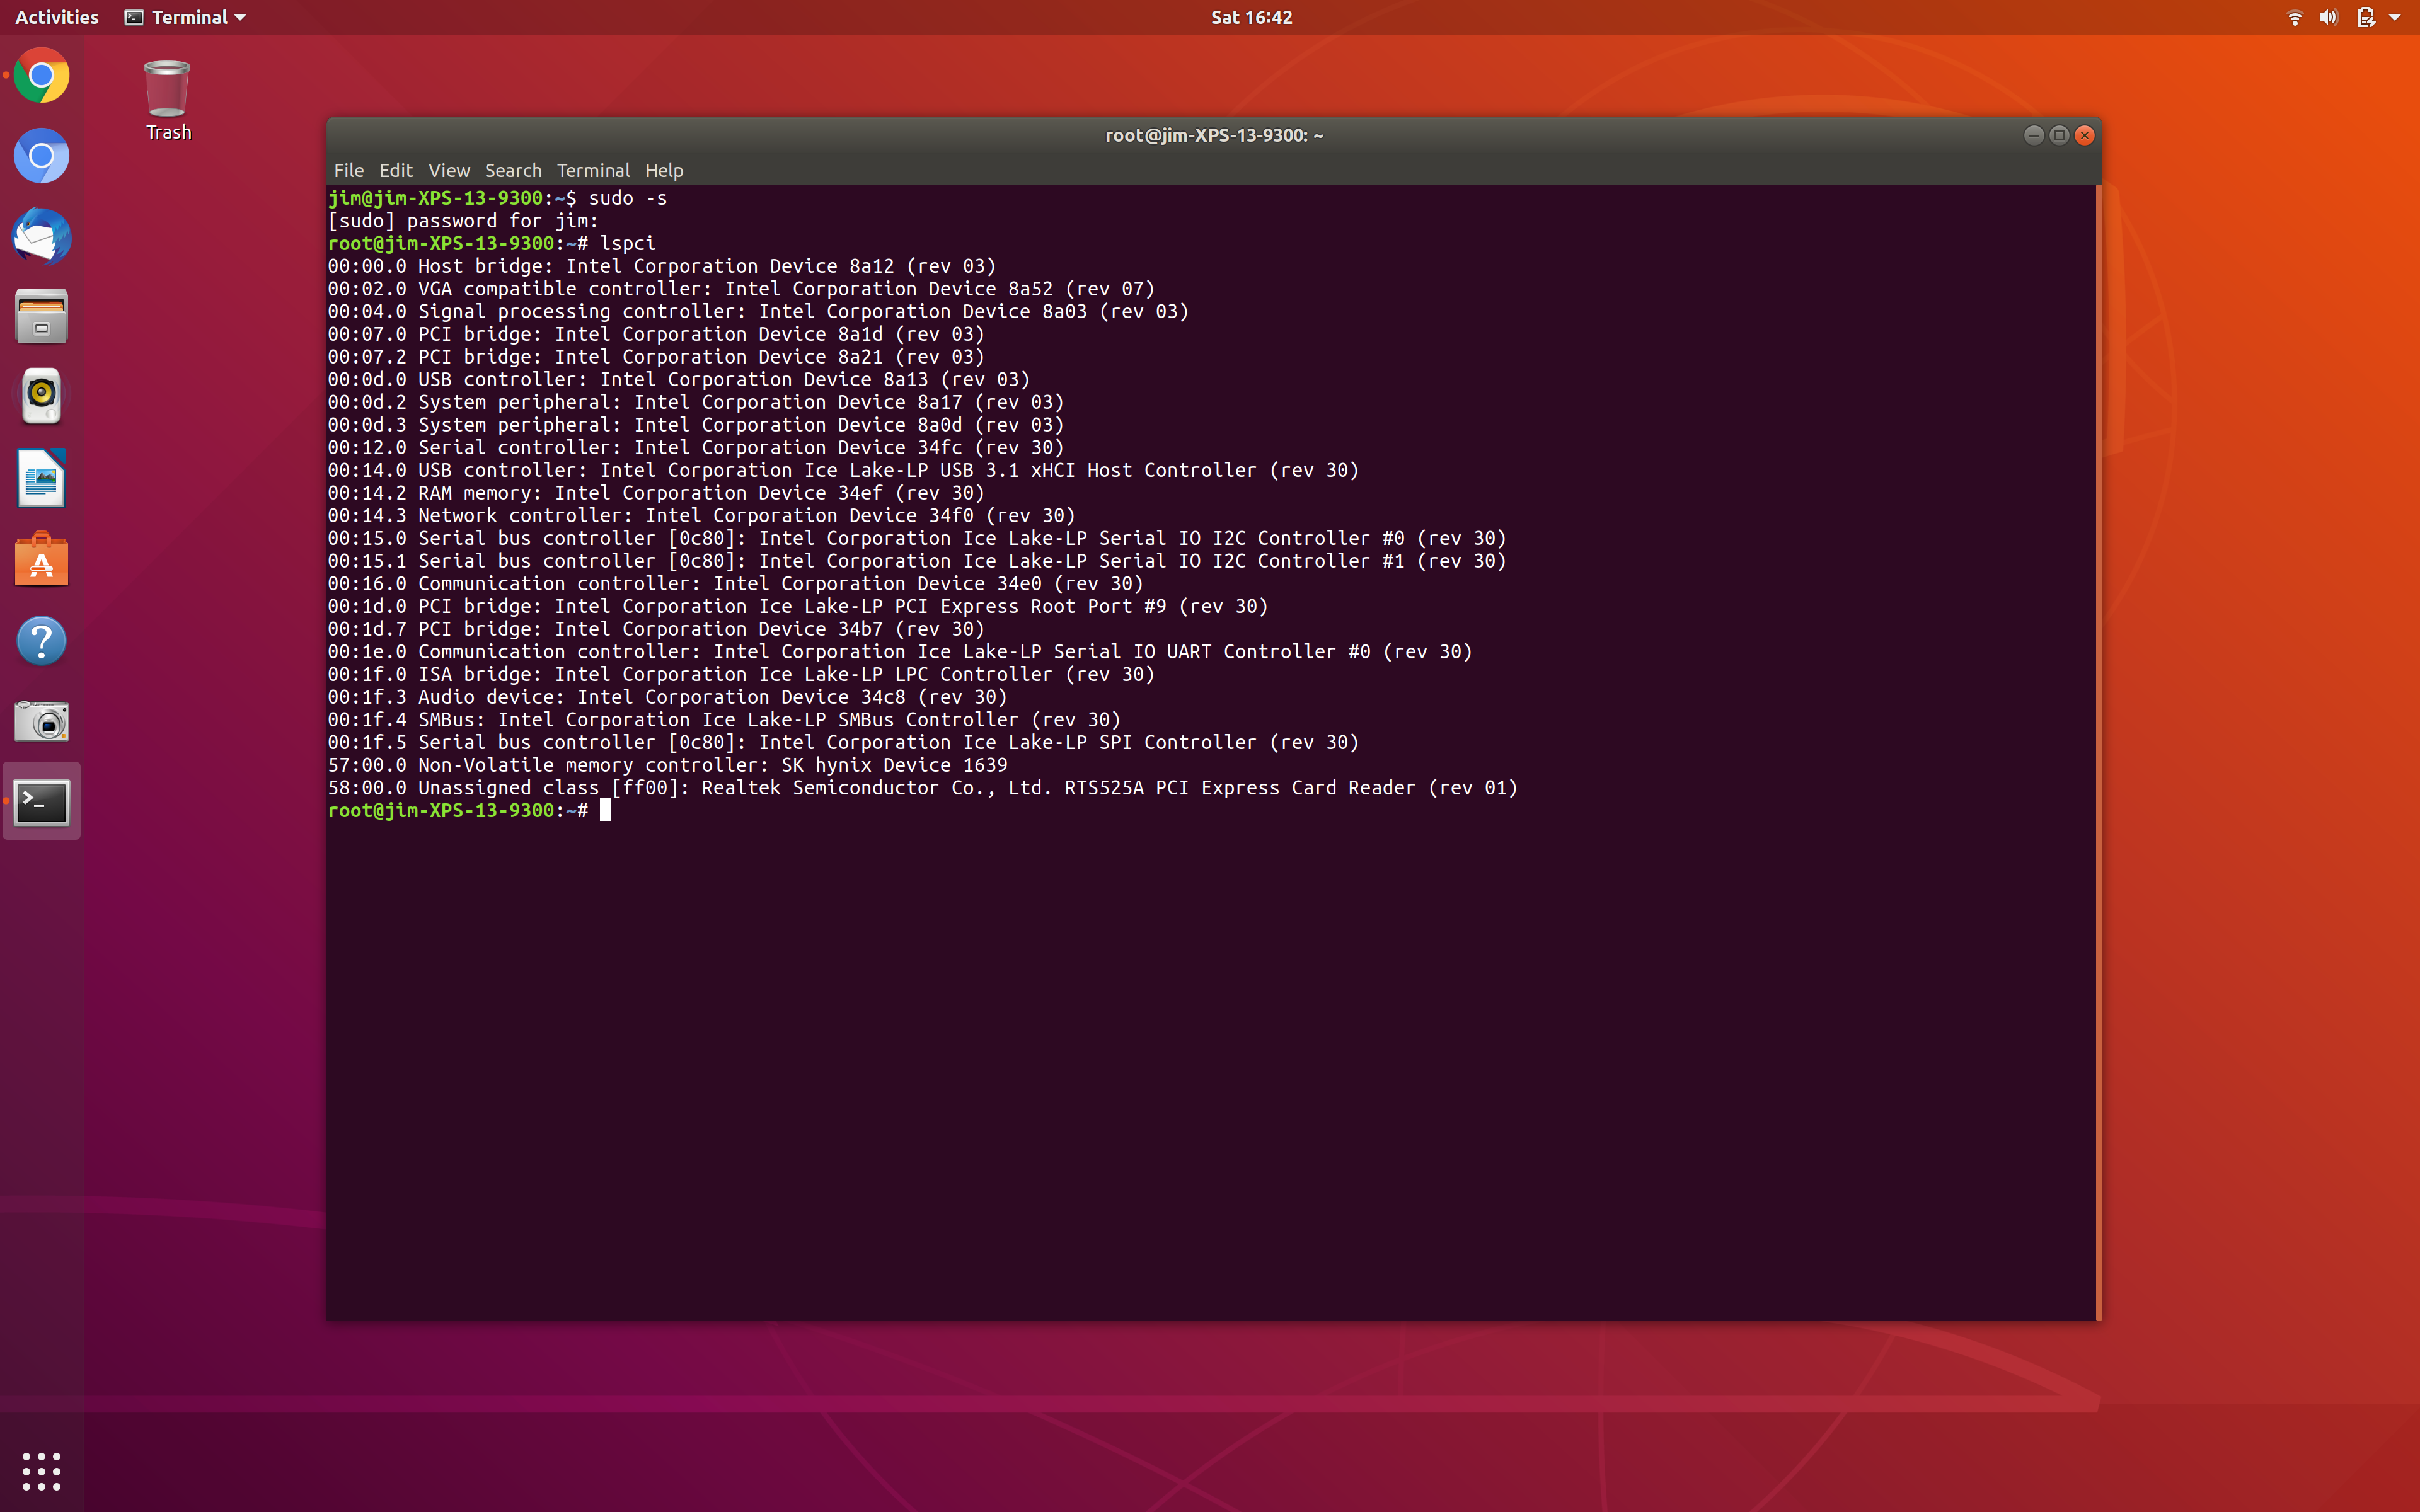
Task: Launch Rhythmbox music player
Action: (41, 397)
